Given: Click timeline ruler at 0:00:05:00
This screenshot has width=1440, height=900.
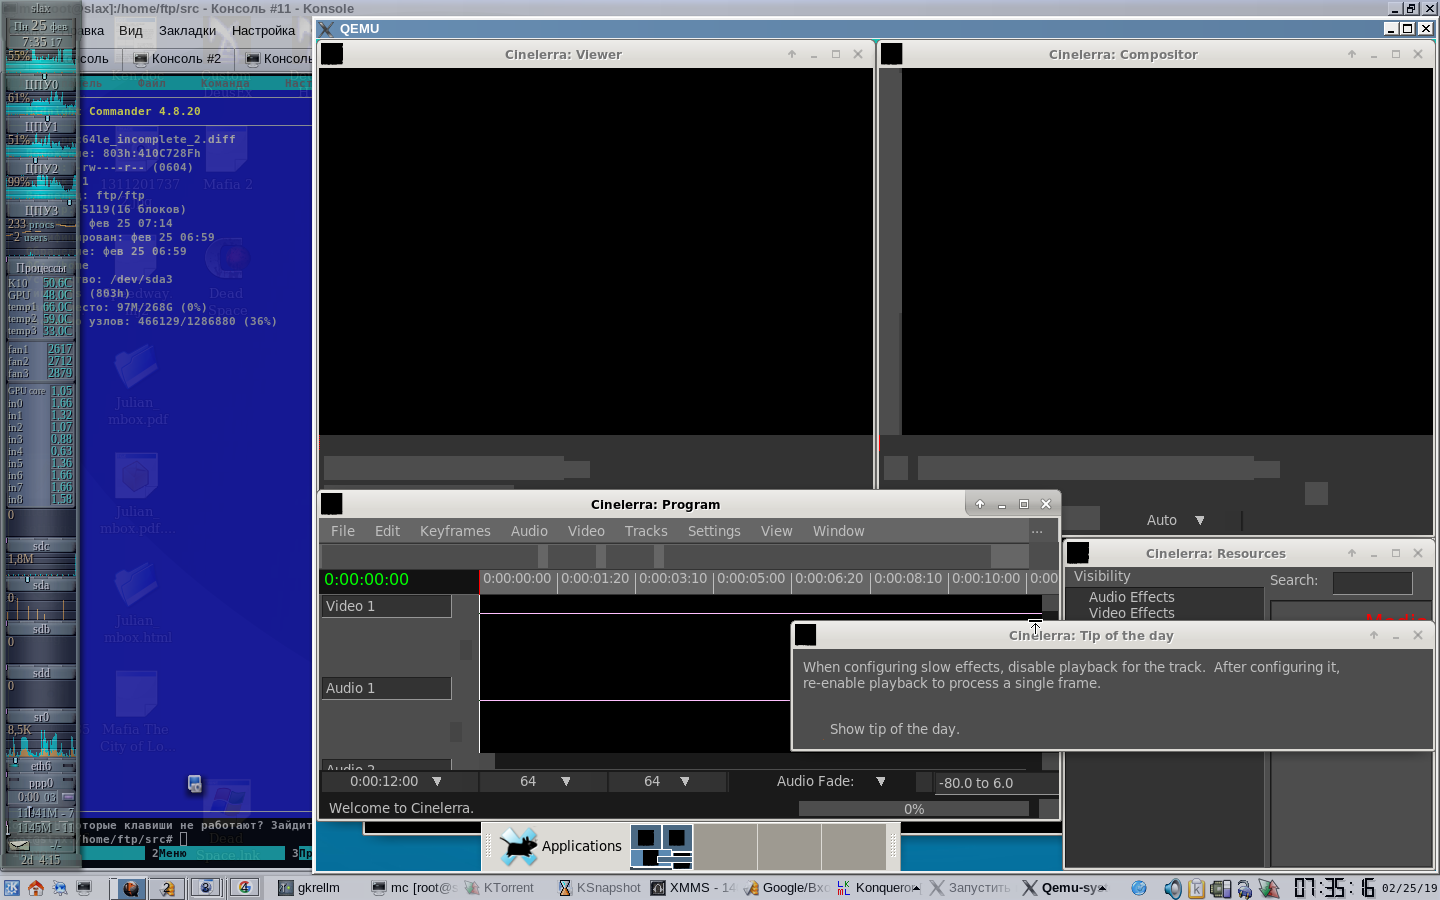Looking at the screenshot, I should point(751,578).
